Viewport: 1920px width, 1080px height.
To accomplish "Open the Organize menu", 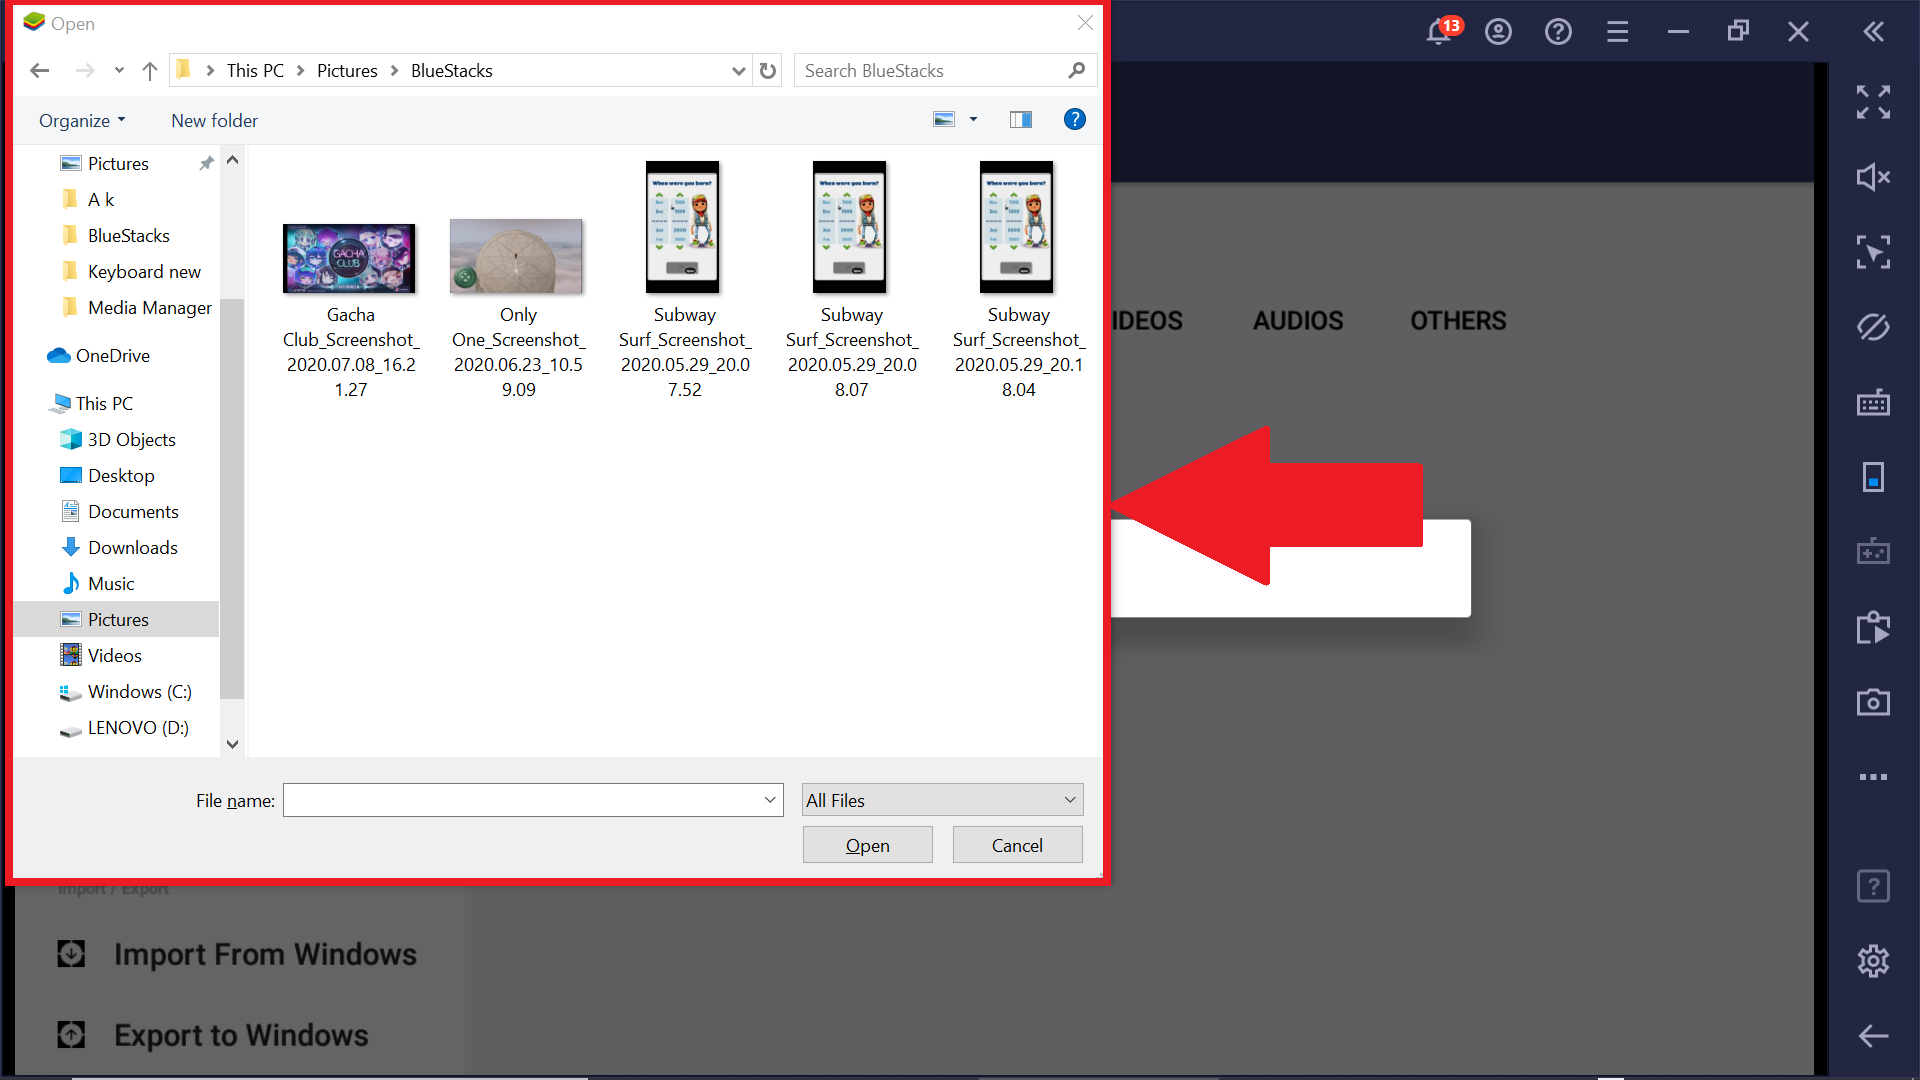I will [82, 120].
